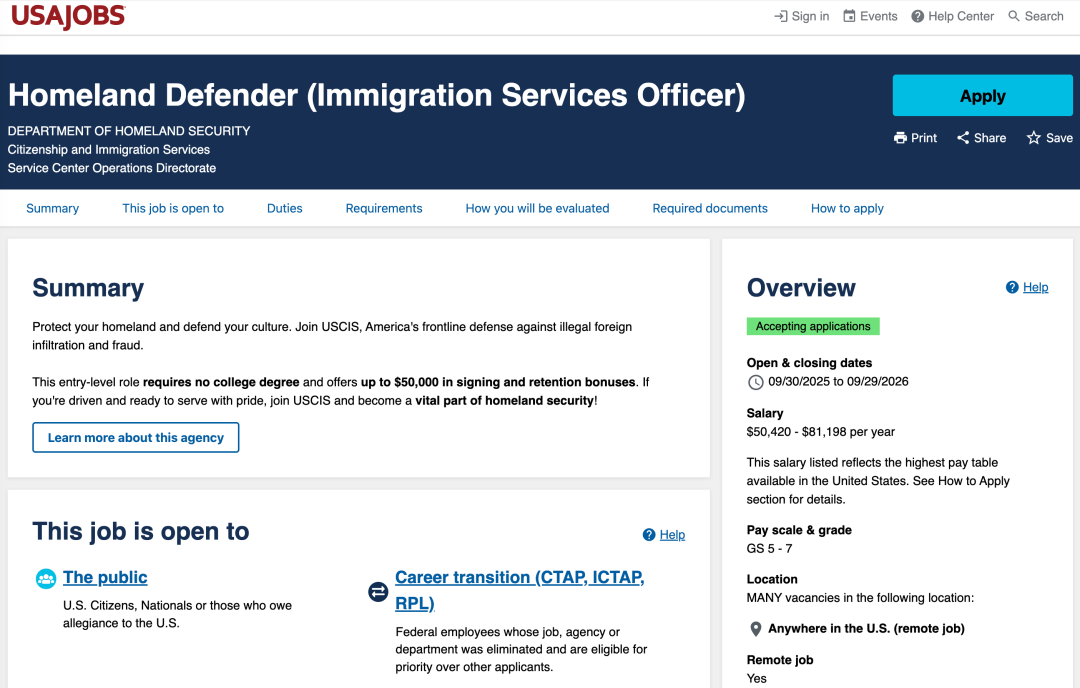Click the Remote job label

(x=780, y=660)
